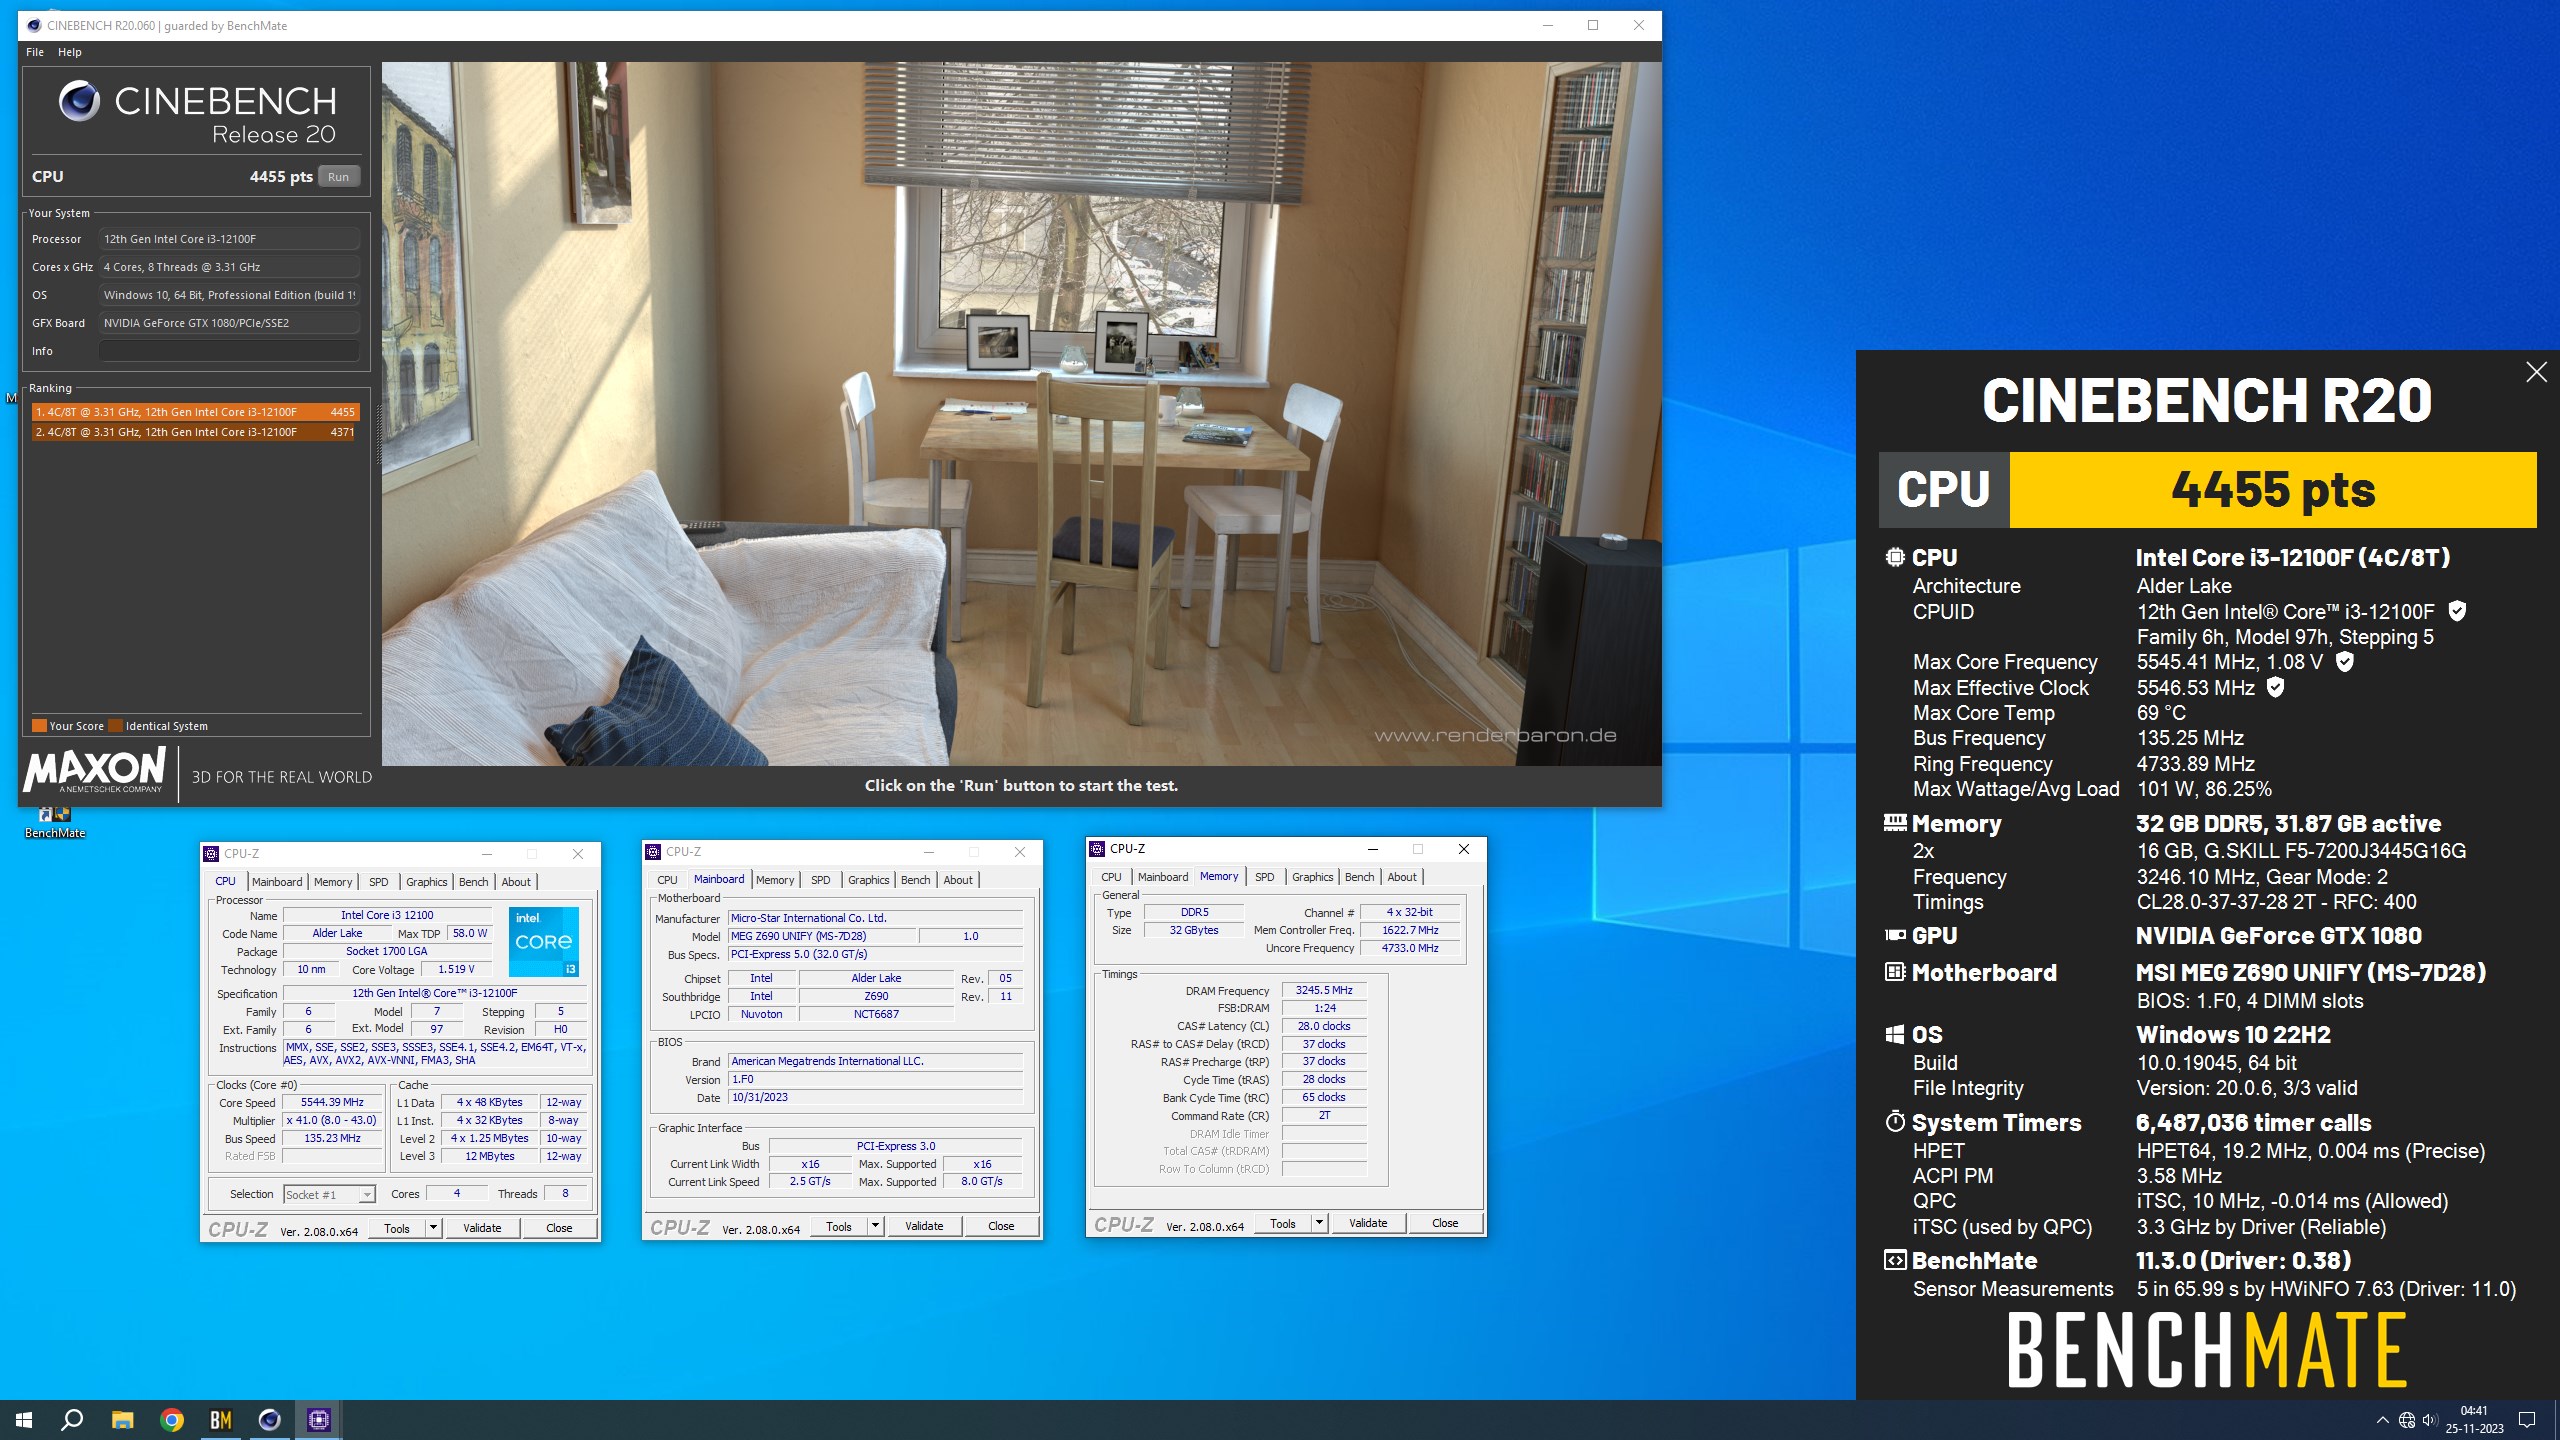Click Validate in first CPU-Z window

(x=482, y=1228)
